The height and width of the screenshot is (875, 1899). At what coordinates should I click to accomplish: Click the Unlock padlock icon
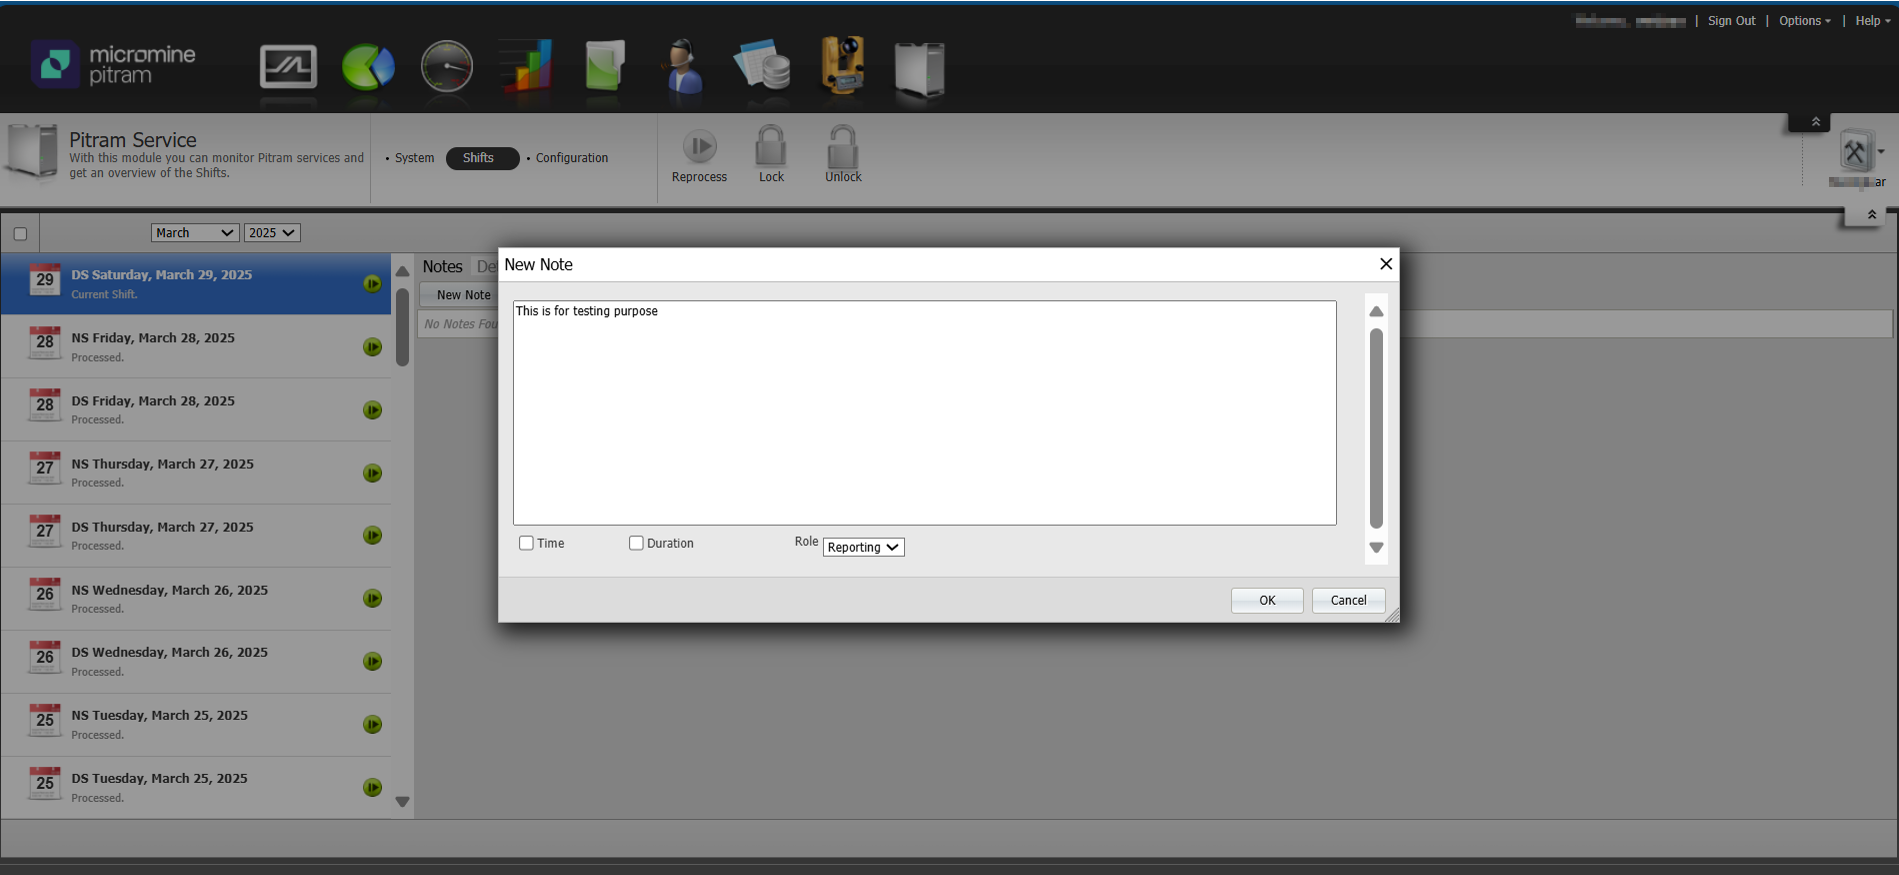842,148
